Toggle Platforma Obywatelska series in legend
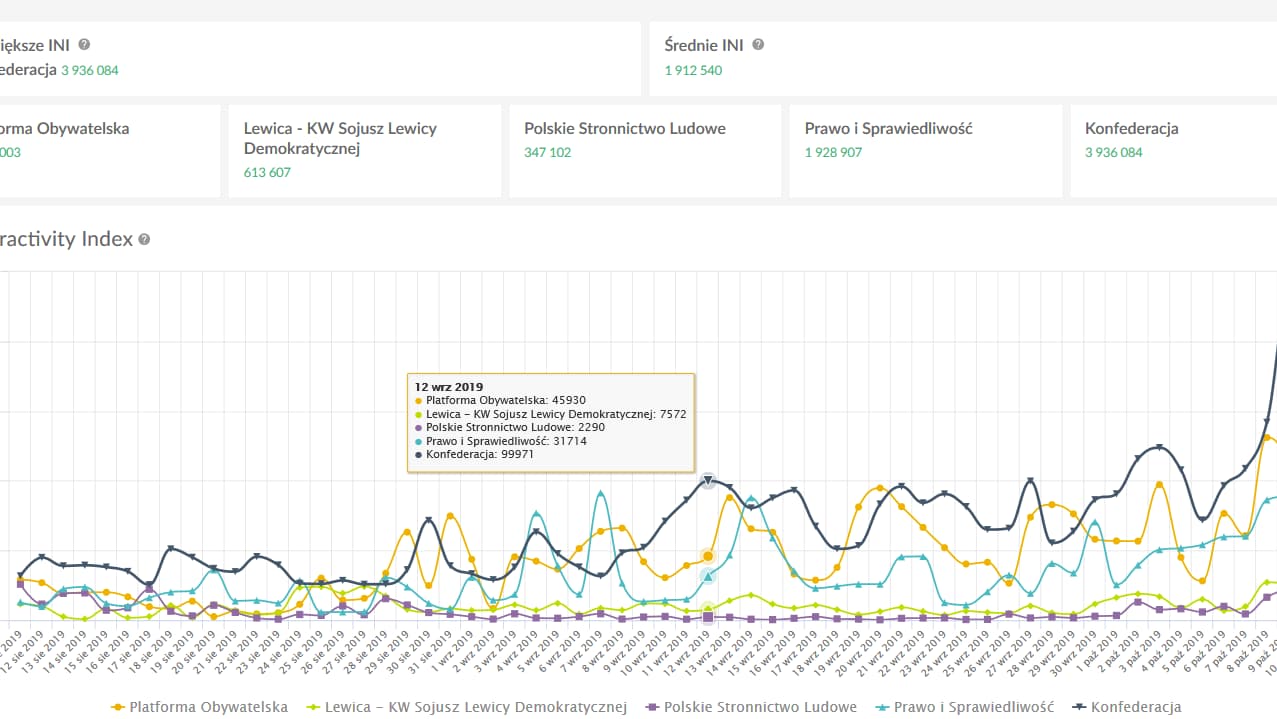 point(199,707)
